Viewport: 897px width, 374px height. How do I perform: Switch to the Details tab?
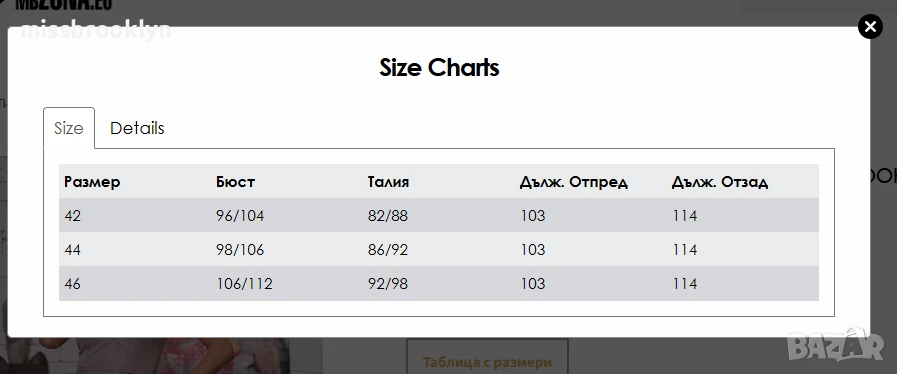tap(137, 128)
